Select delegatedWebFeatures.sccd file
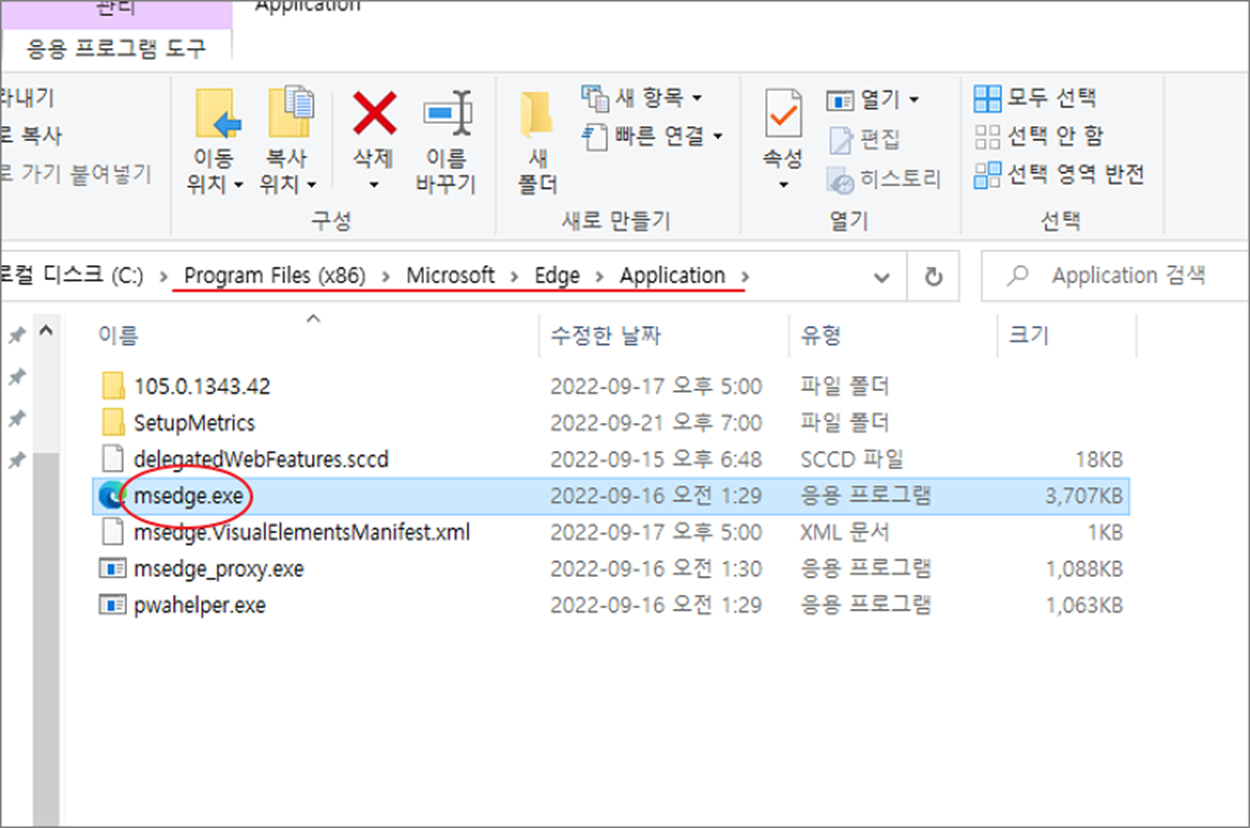Image resolution: width=1250 pixels, height=828 pixels. 261,460
